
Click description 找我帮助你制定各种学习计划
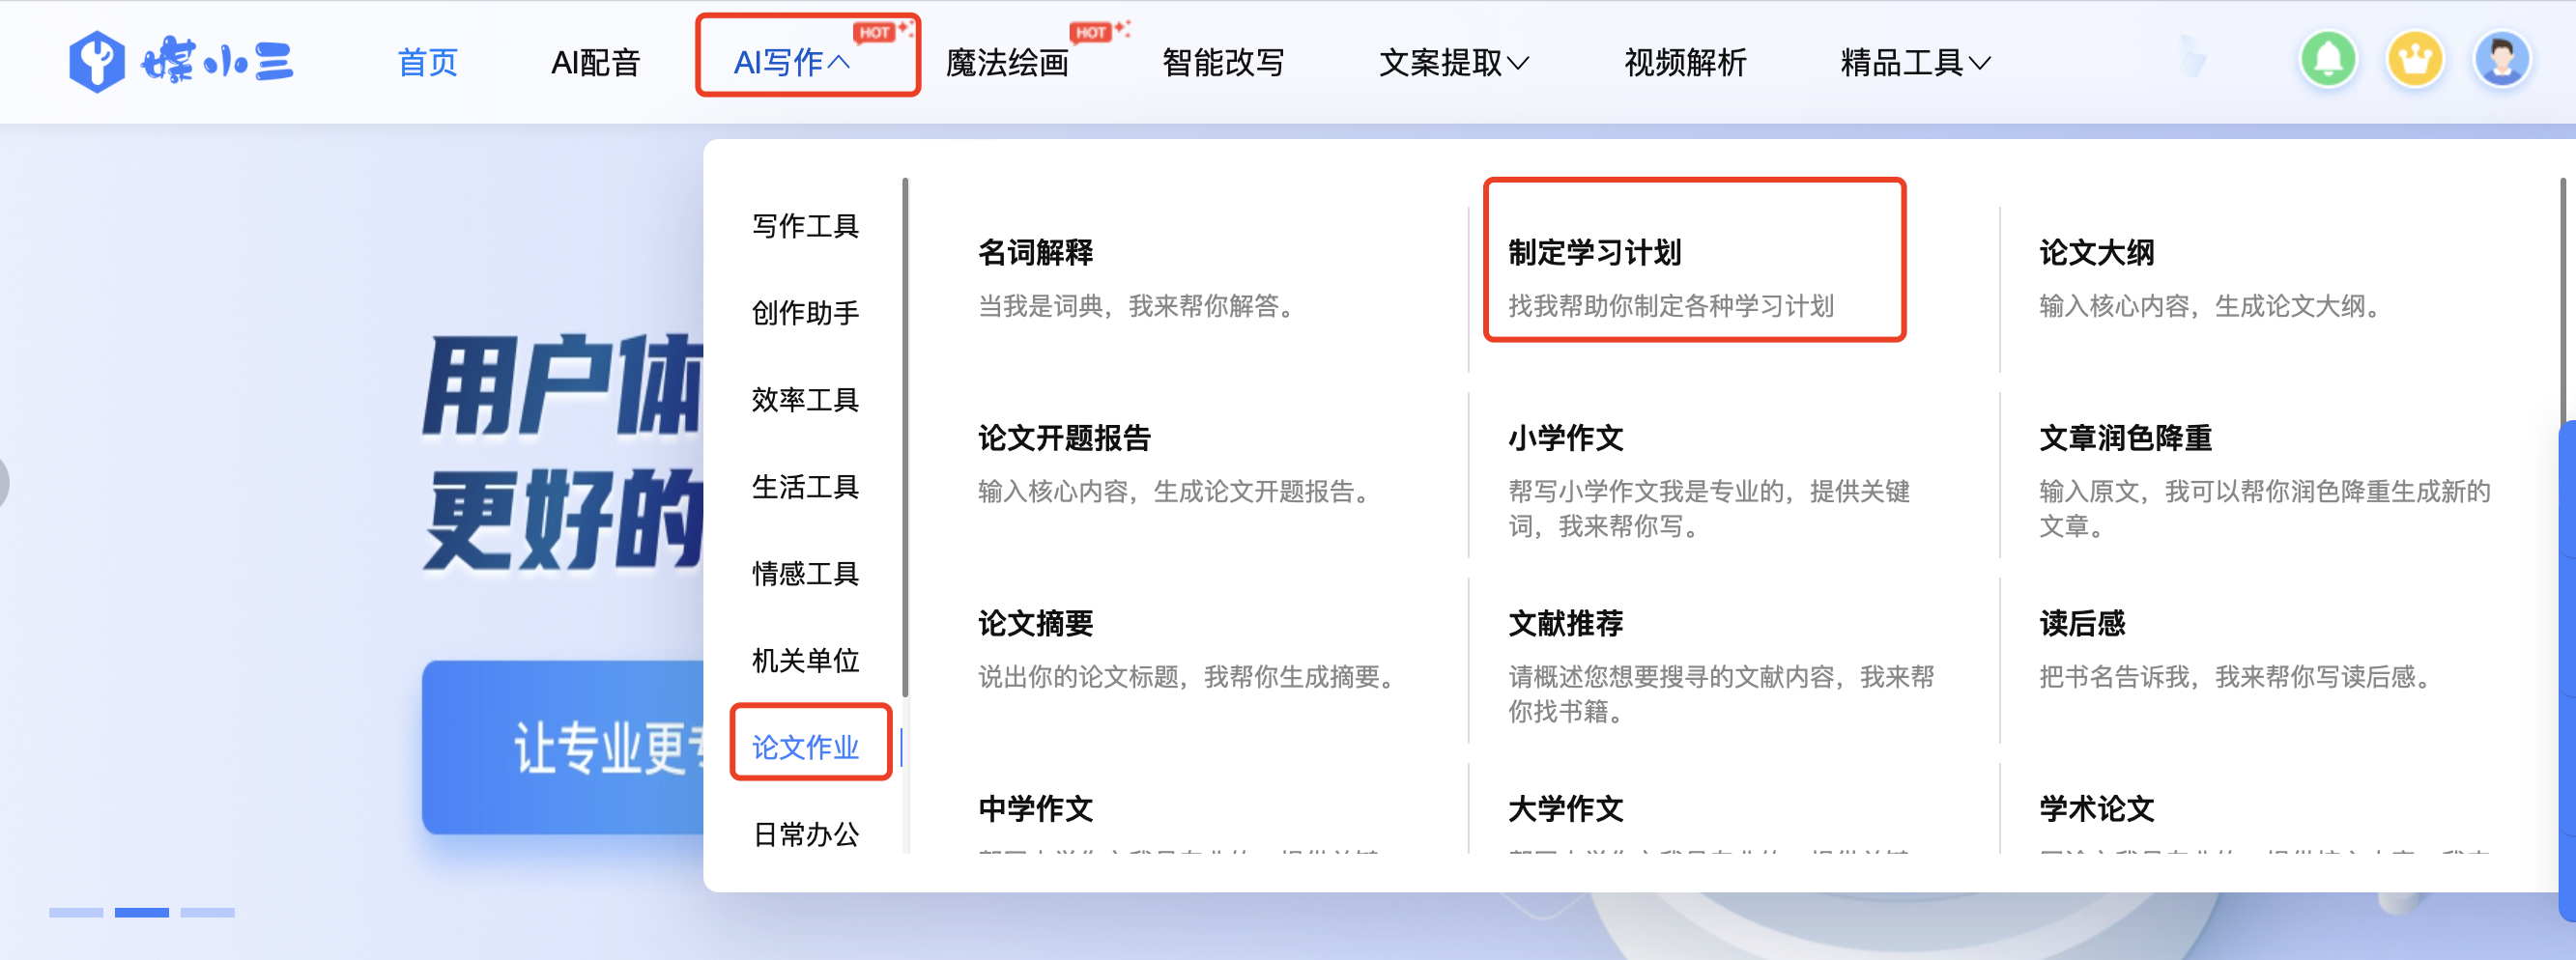point(1671,306)
